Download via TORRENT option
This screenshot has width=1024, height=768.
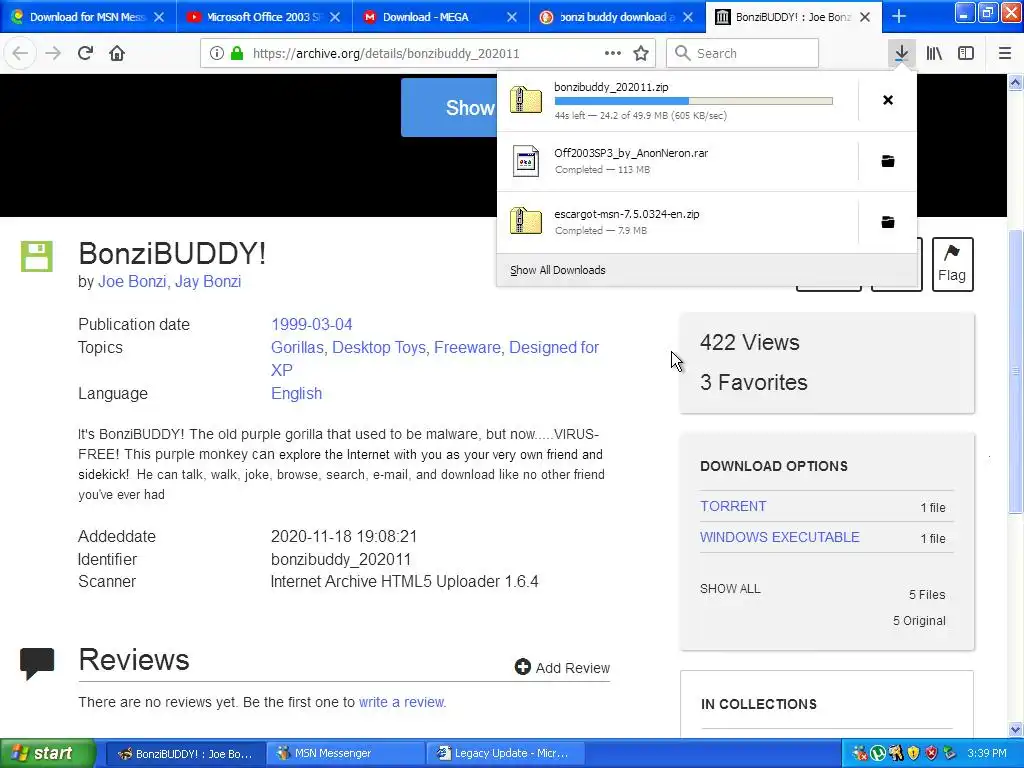tap(733, 506)
